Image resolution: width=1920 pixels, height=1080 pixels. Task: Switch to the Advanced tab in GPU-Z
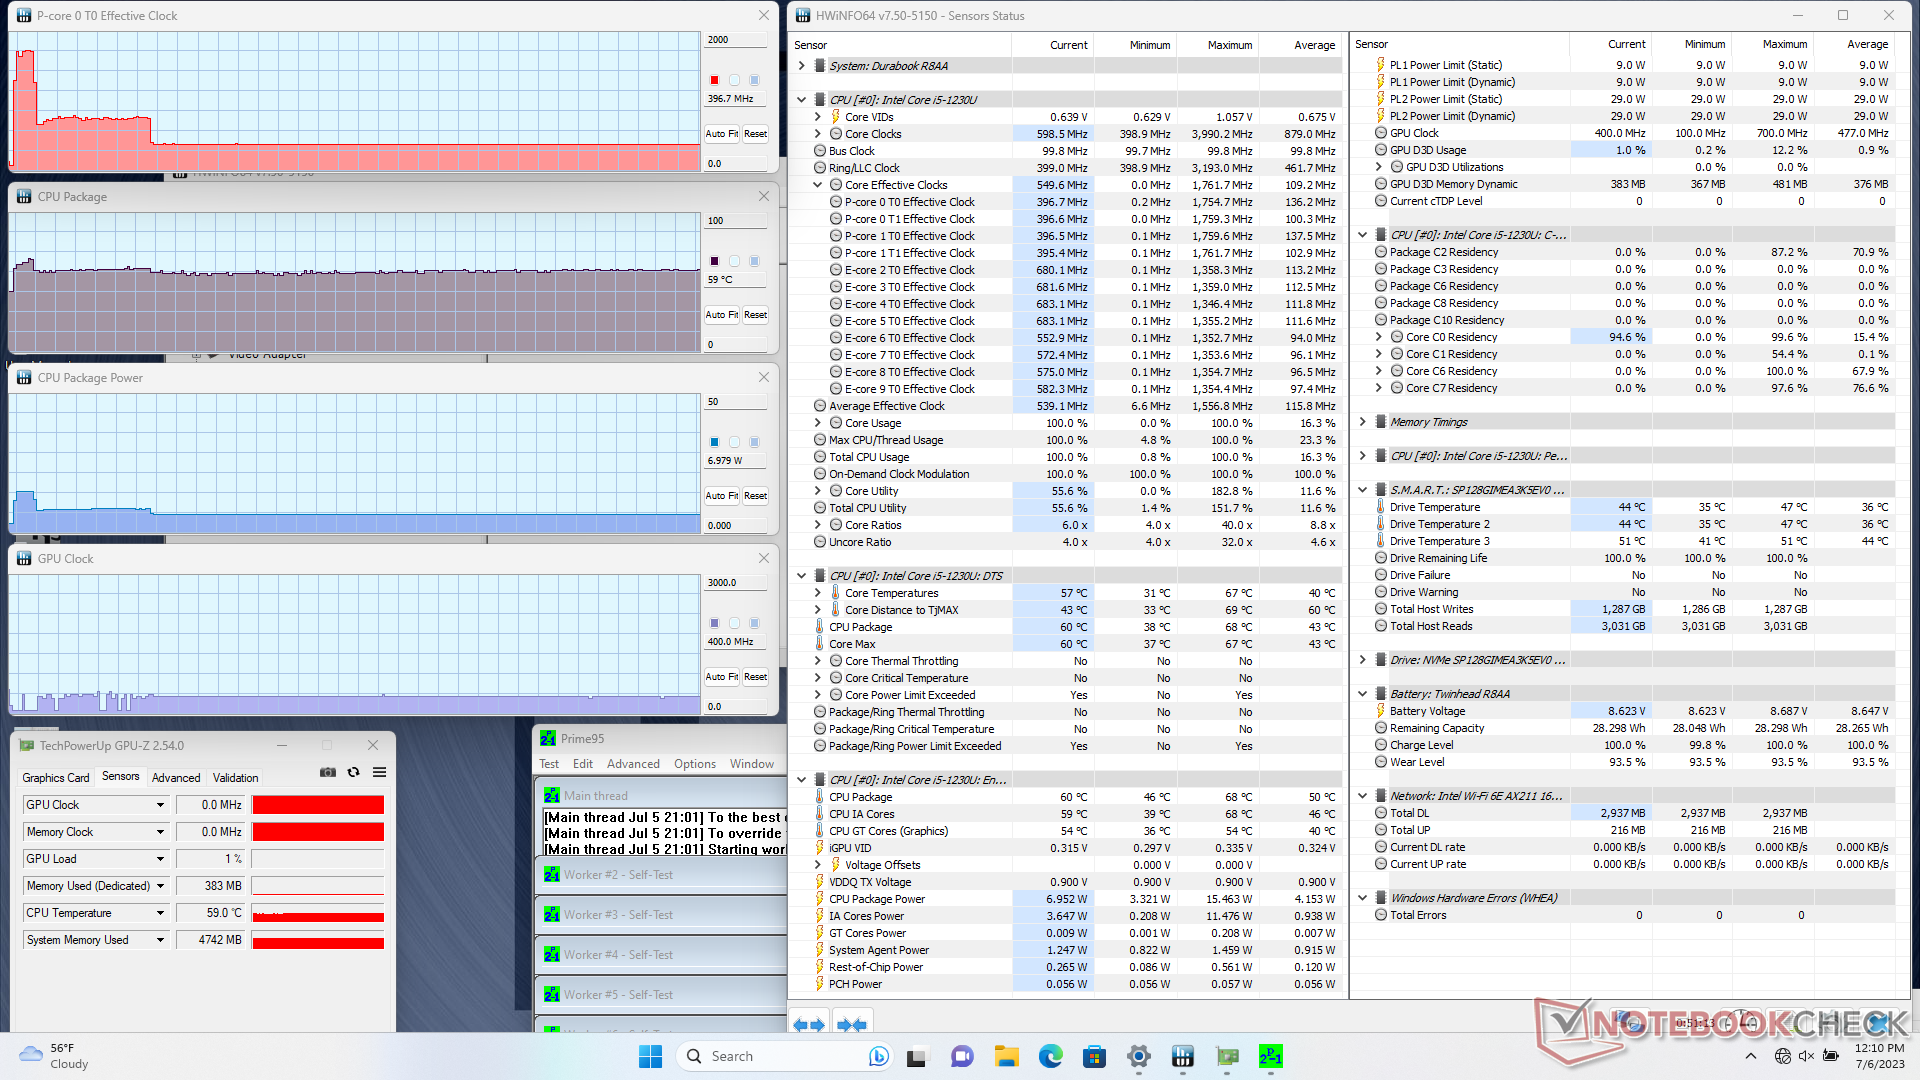pyautogui.click(x=176, y=777)
